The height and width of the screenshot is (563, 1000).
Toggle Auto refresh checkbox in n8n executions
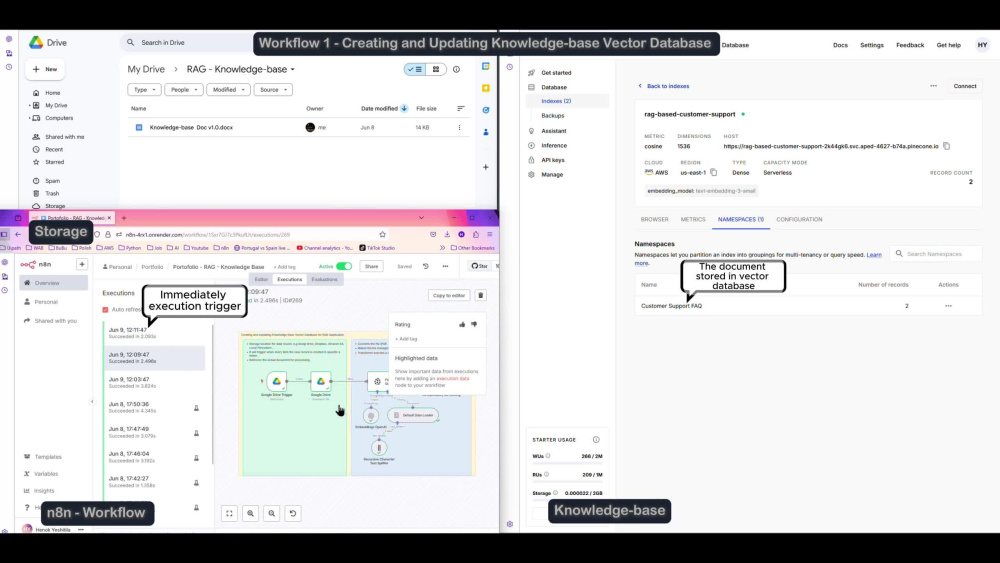[105, 310]
